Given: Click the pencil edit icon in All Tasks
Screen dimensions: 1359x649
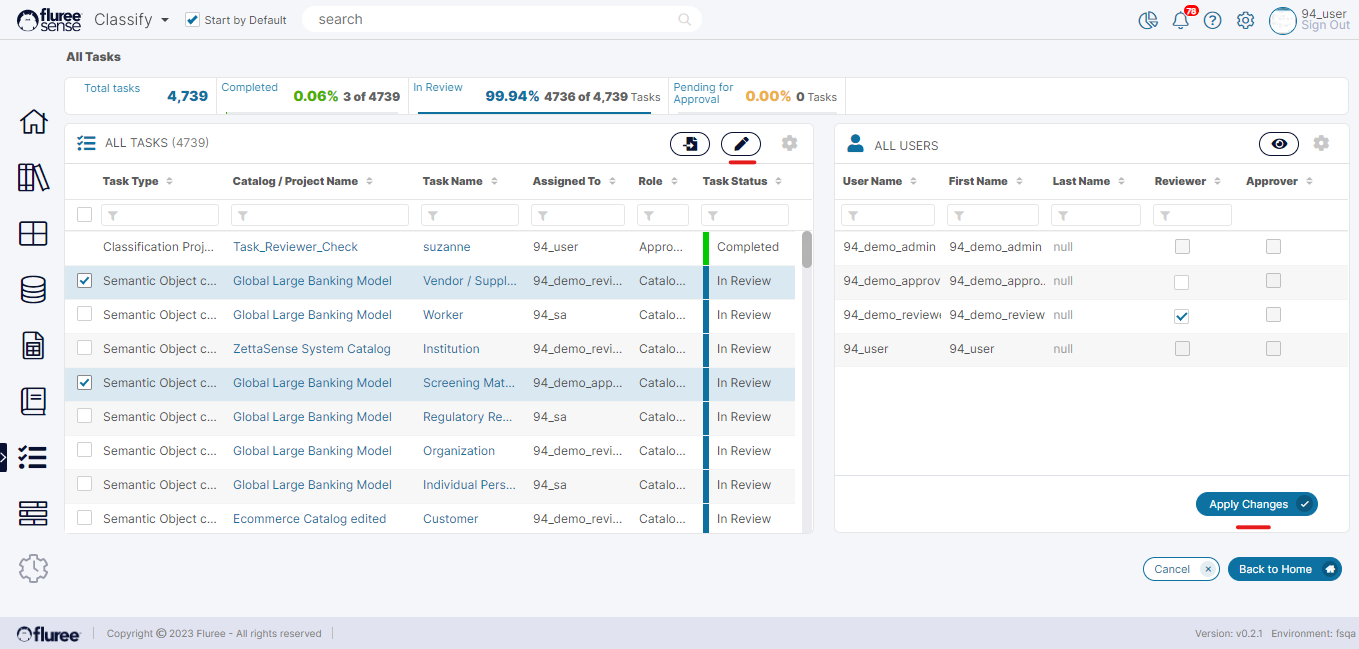Looking at the screenshot, I should [741, 144].
